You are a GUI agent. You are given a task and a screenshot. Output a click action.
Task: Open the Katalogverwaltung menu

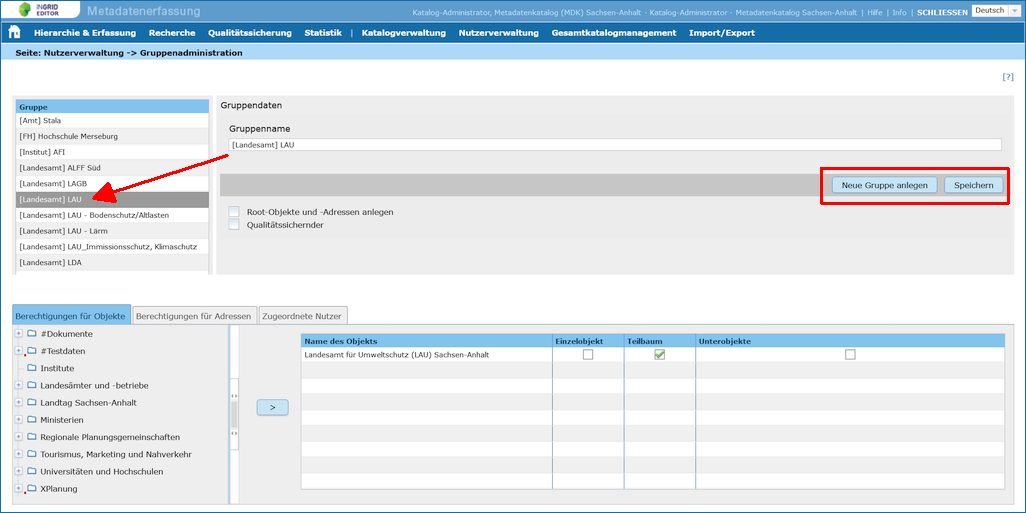point(404,33)
